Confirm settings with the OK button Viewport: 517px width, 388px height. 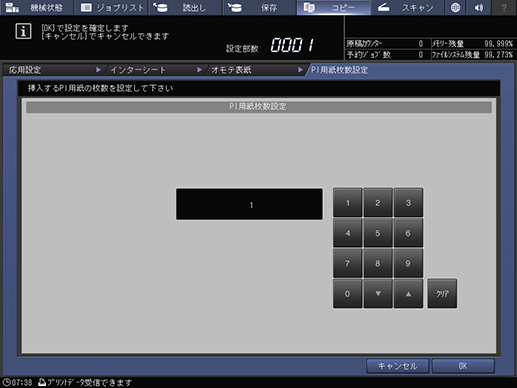tap(463, 366)
